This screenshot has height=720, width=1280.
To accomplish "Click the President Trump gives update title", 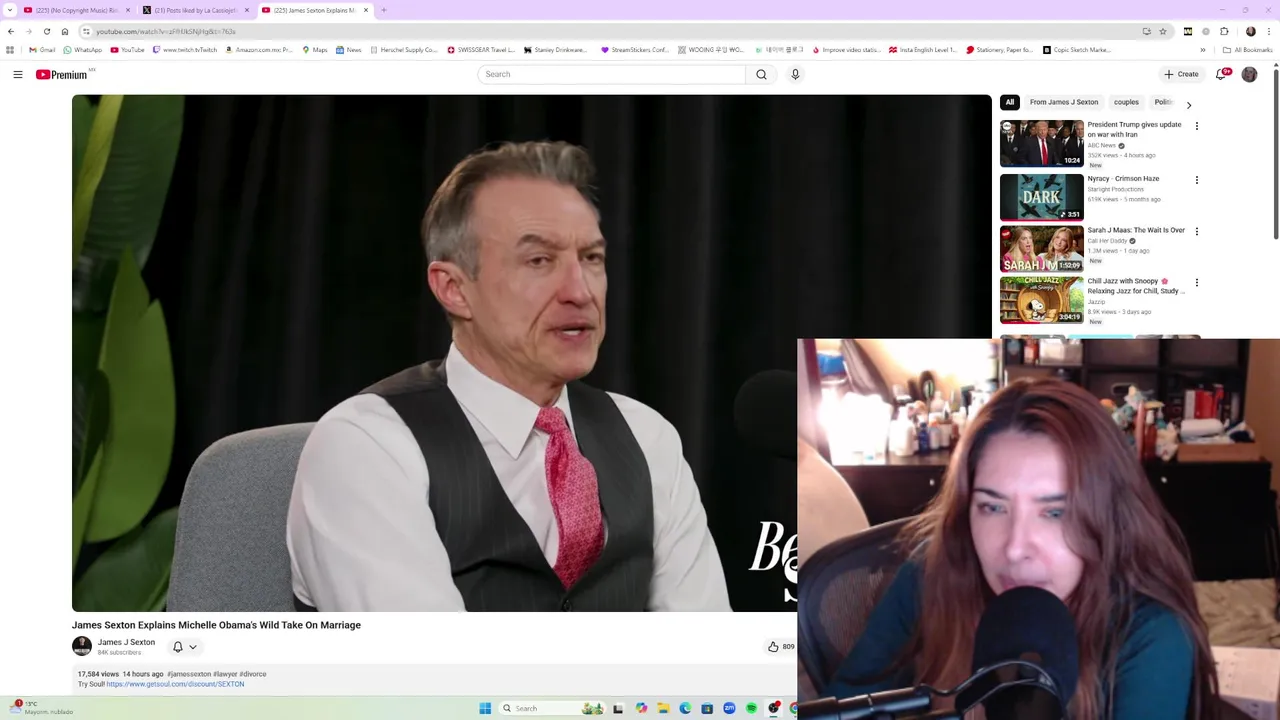I will tap(1134, 129).
